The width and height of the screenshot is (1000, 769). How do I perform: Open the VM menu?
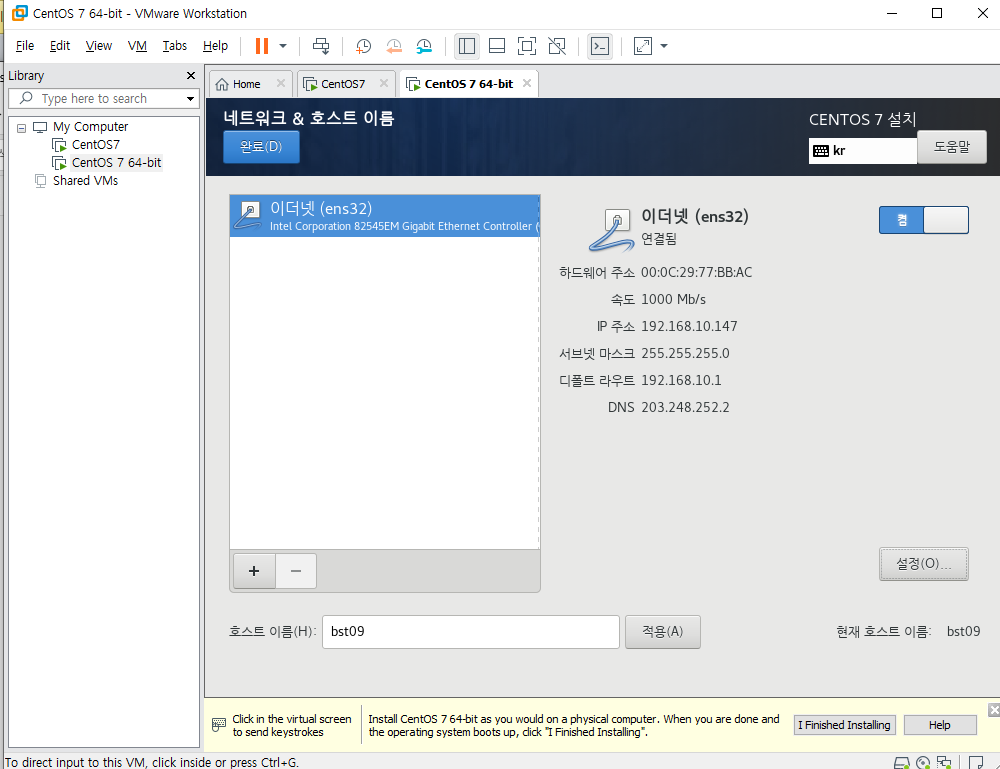[x=137, y=46]
